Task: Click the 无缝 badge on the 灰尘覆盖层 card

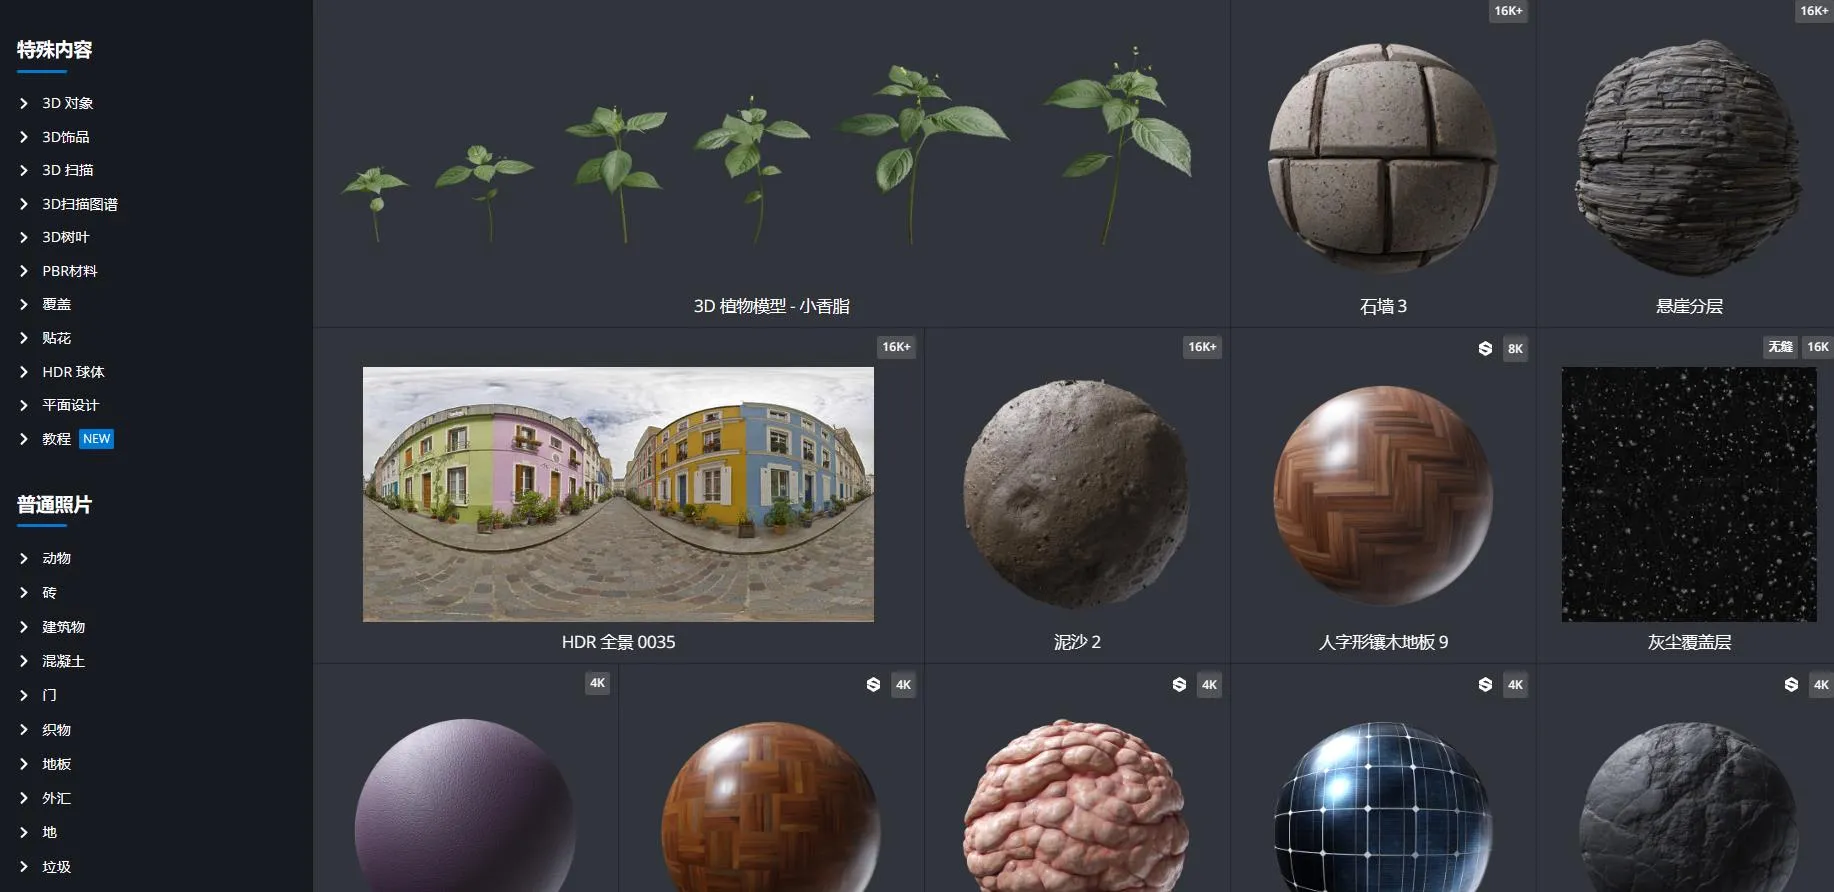Action: point(1780,347)
